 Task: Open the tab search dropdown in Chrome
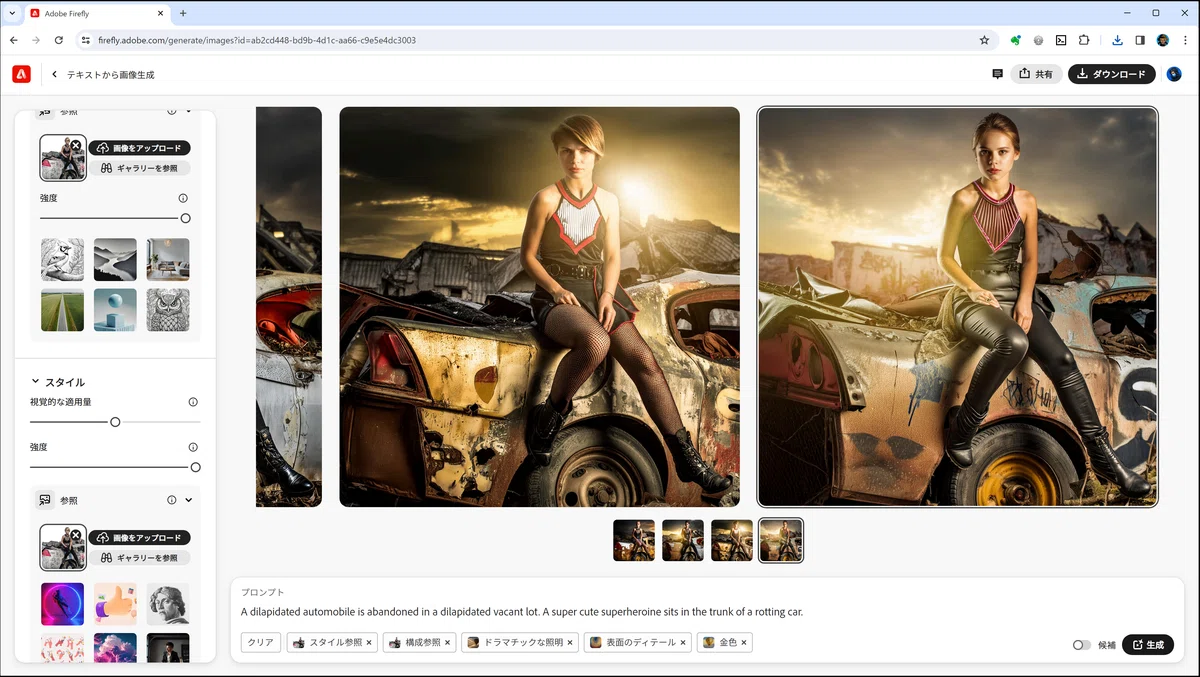[x=12, y=13]
